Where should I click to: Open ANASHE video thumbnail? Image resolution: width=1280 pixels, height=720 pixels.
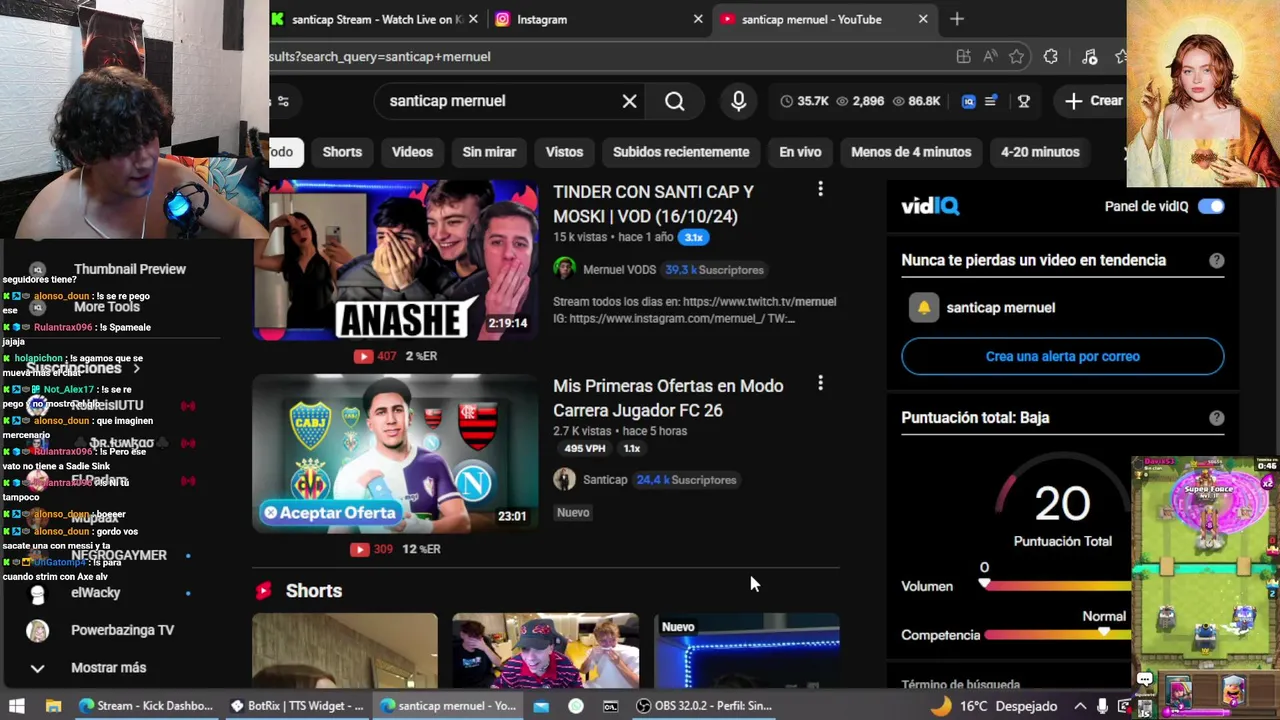(395, 260)
